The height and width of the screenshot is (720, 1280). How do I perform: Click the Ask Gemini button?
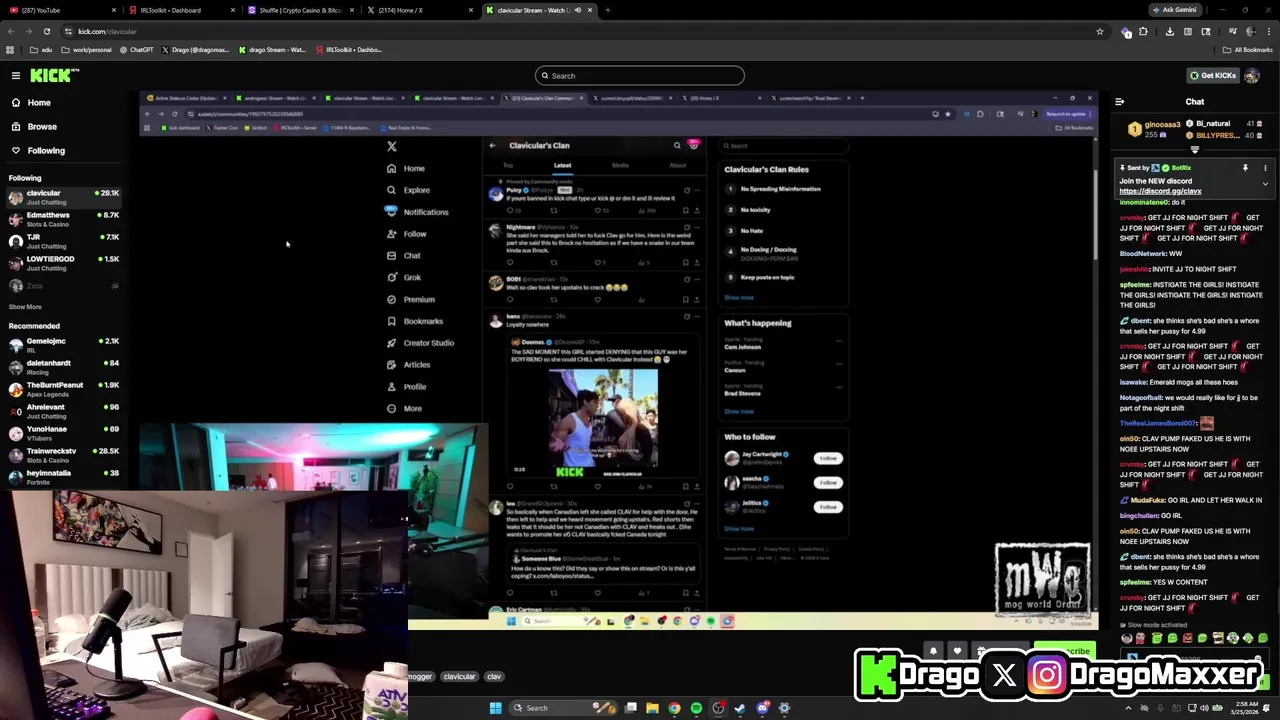point(1174,10)
